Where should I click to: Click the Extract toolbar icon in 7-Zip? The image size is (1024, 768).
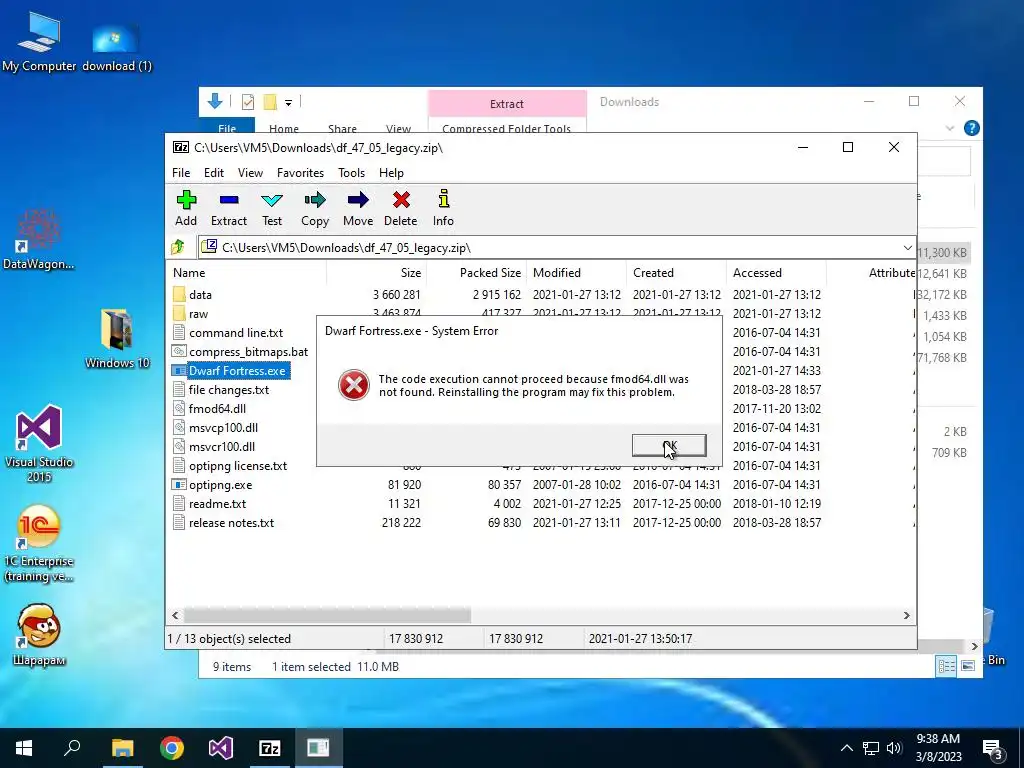[229, 208]
